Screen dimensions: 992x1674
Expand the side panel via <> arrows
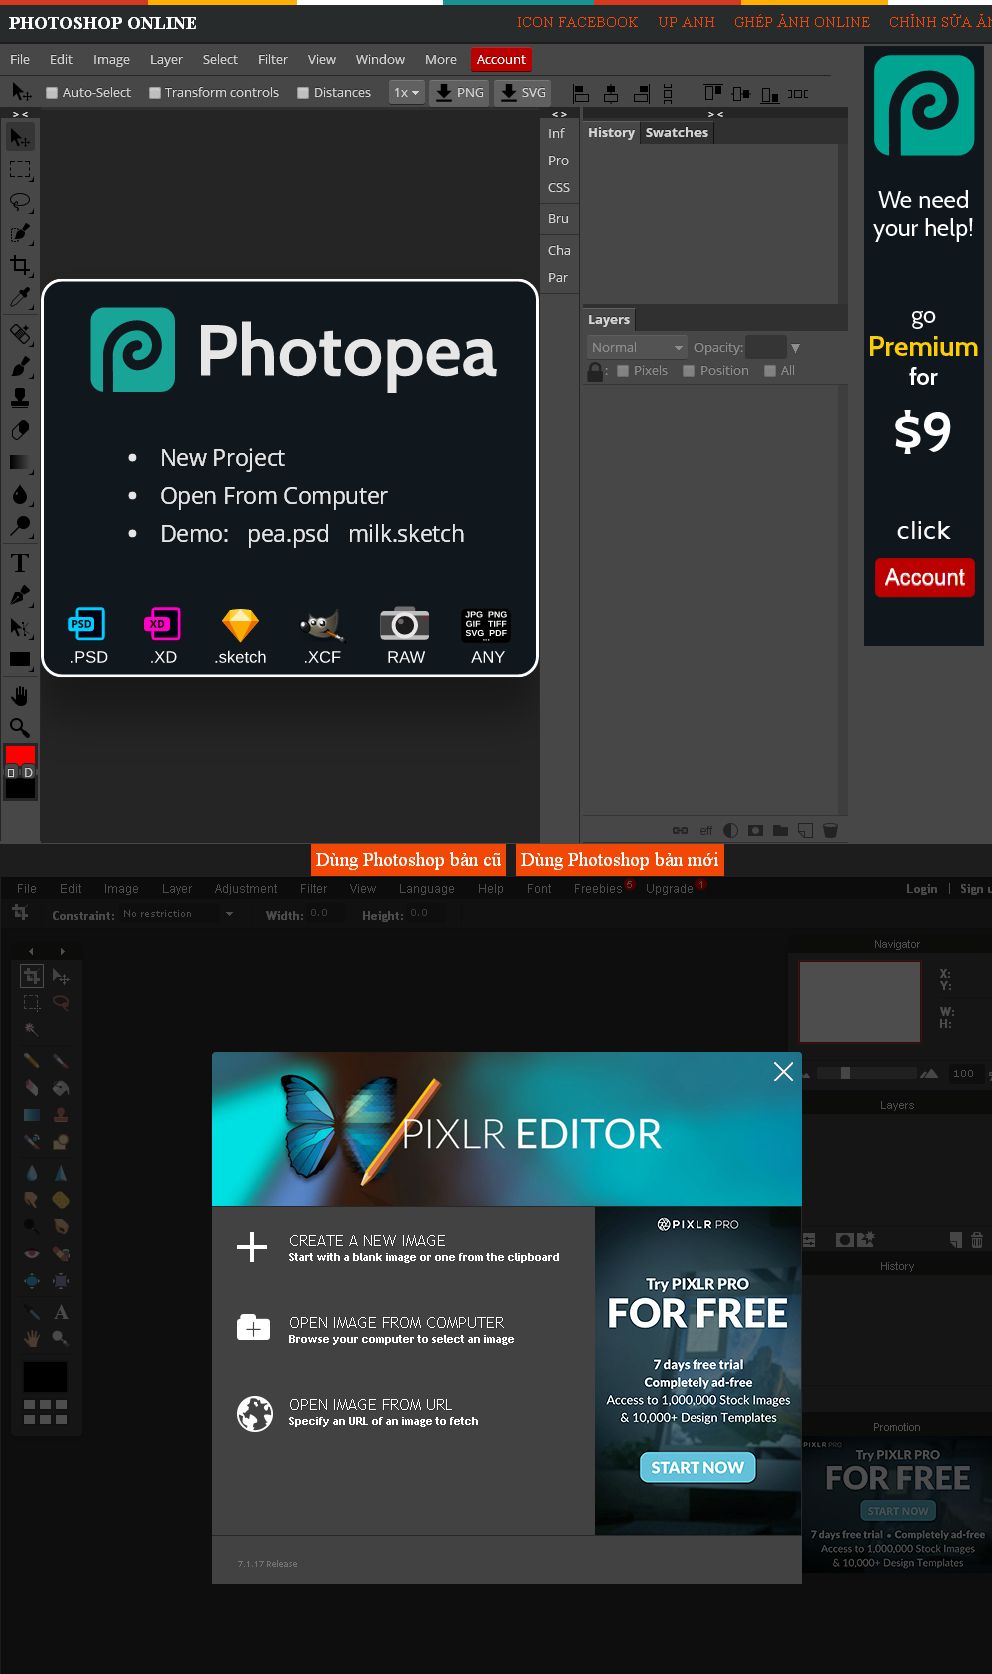click(560, 115)
